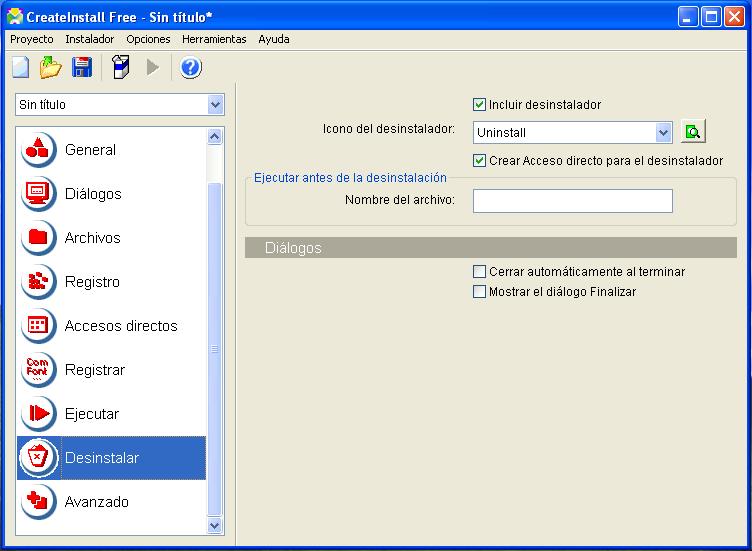This screenshot has width=752, height=551.
Task: Select the Avanzado section label
Action: click(x=96, y=502)
